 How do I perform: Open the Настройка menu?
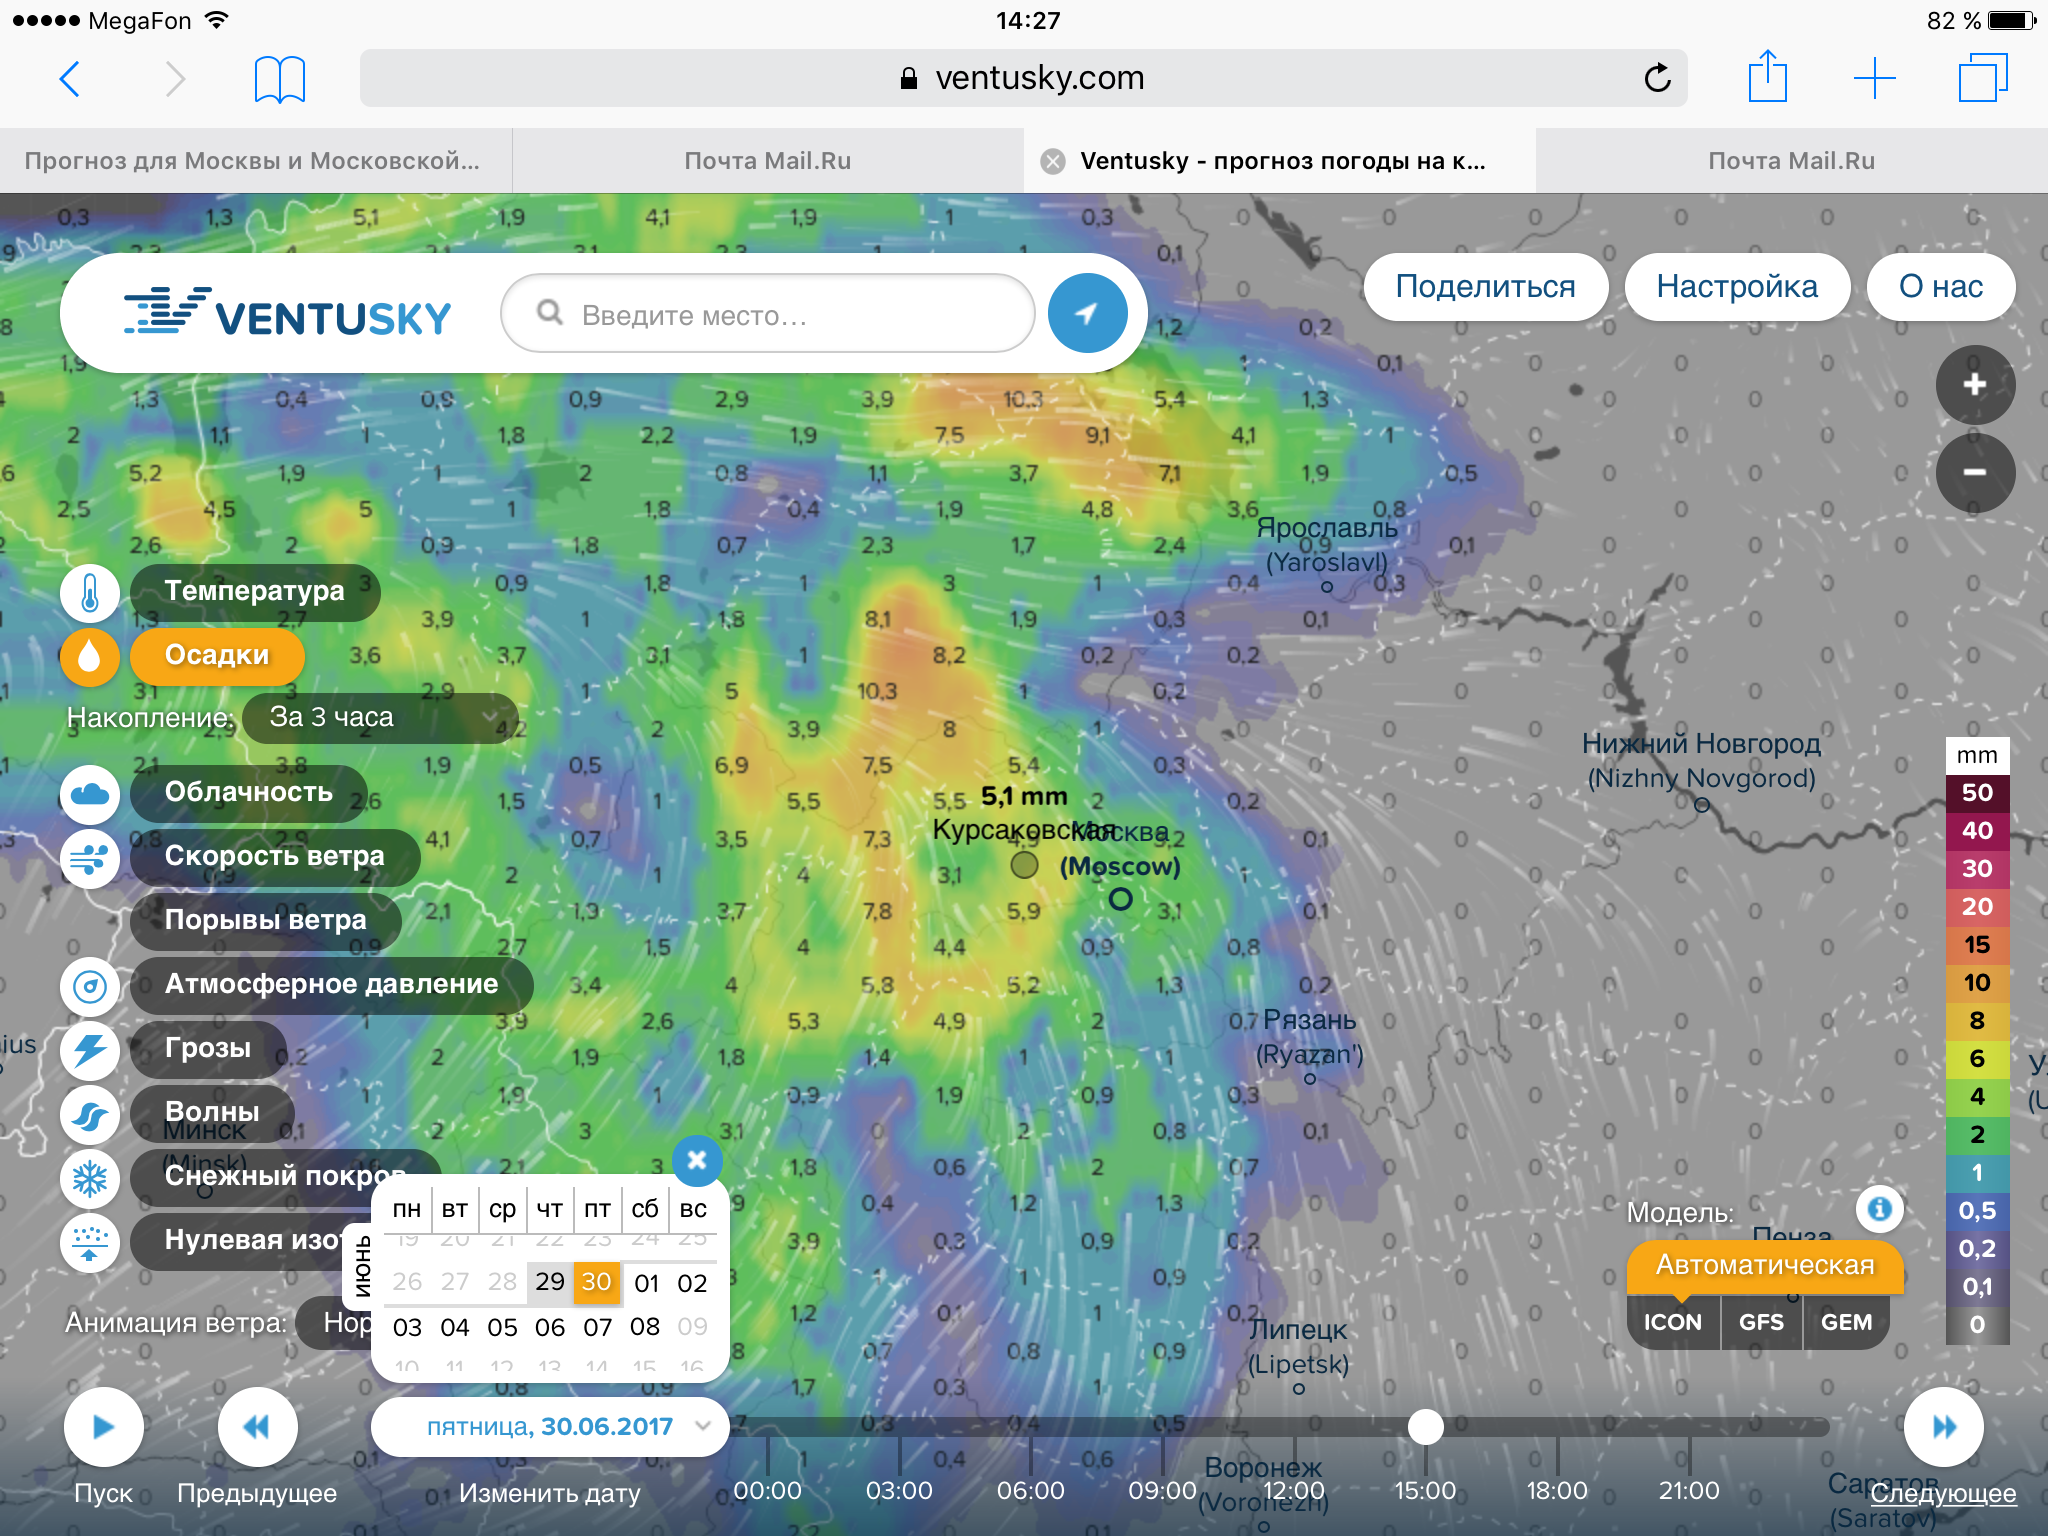[x=1736, y=287]
